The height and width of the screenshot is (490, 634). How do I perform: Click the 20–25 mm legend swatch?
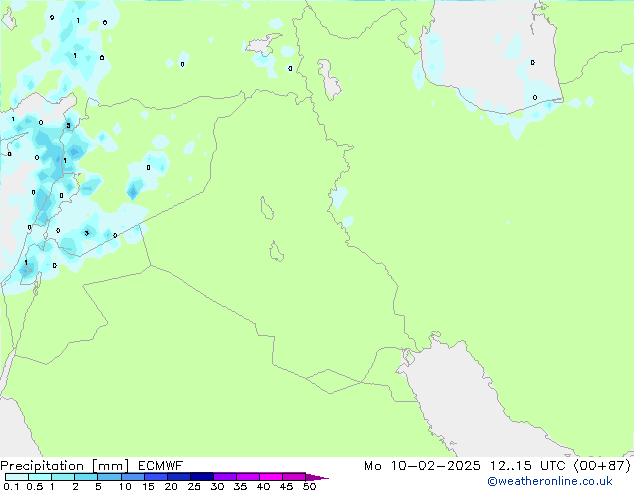click(x=179, y=477)
